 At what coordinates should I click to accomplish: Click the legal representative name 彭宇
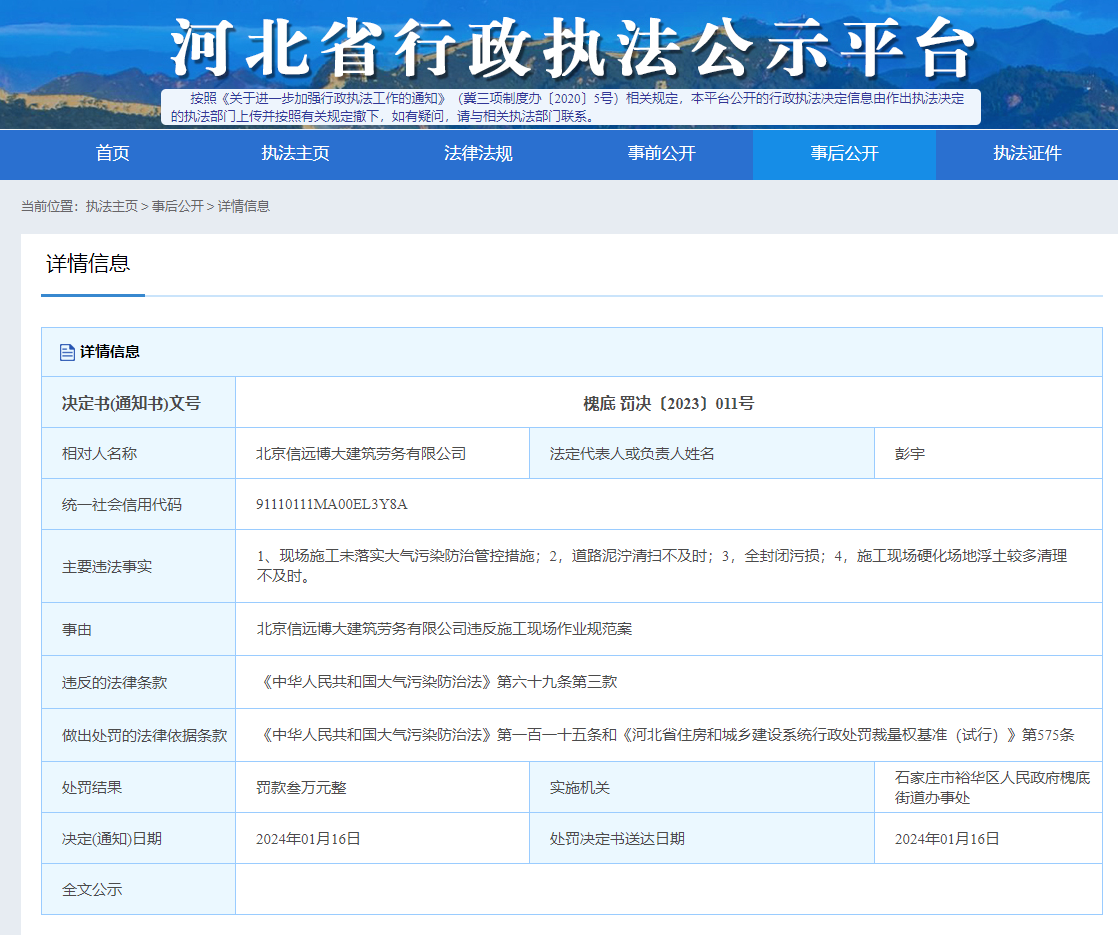909,453
